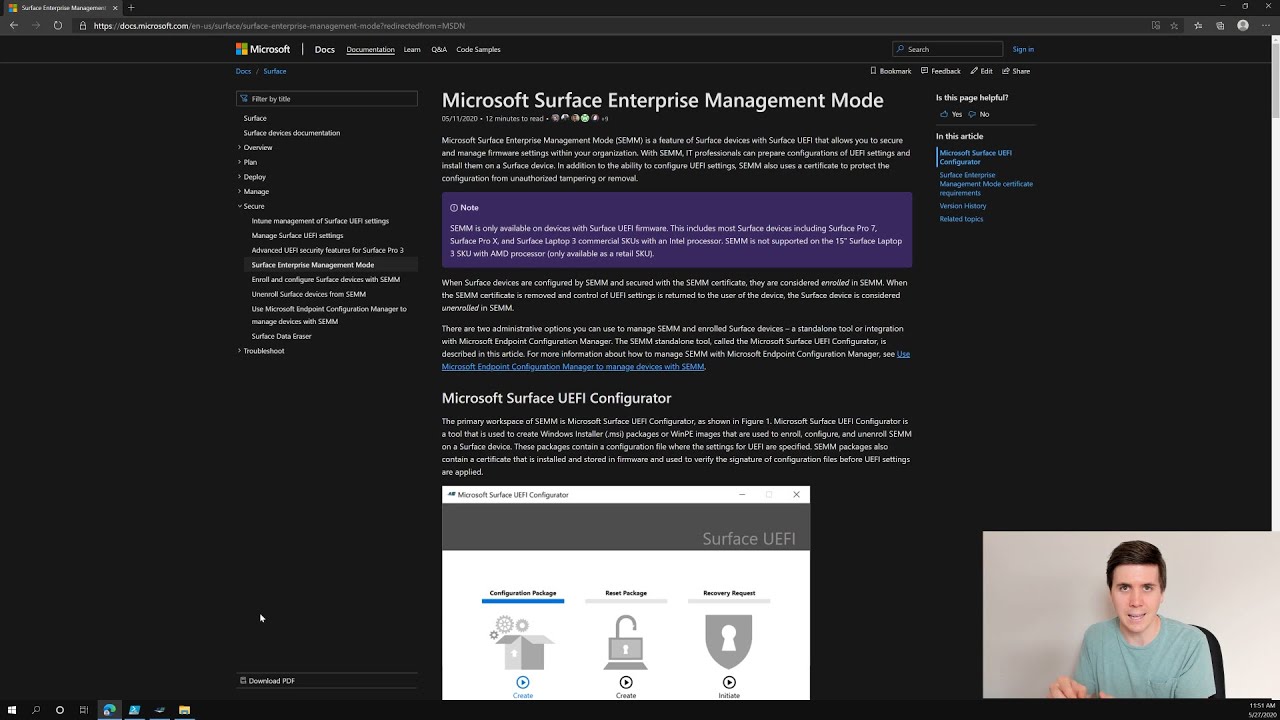Click the Edit pencil option
The width and height of the screenshot is (1280, 720).
tap(982, 71)
